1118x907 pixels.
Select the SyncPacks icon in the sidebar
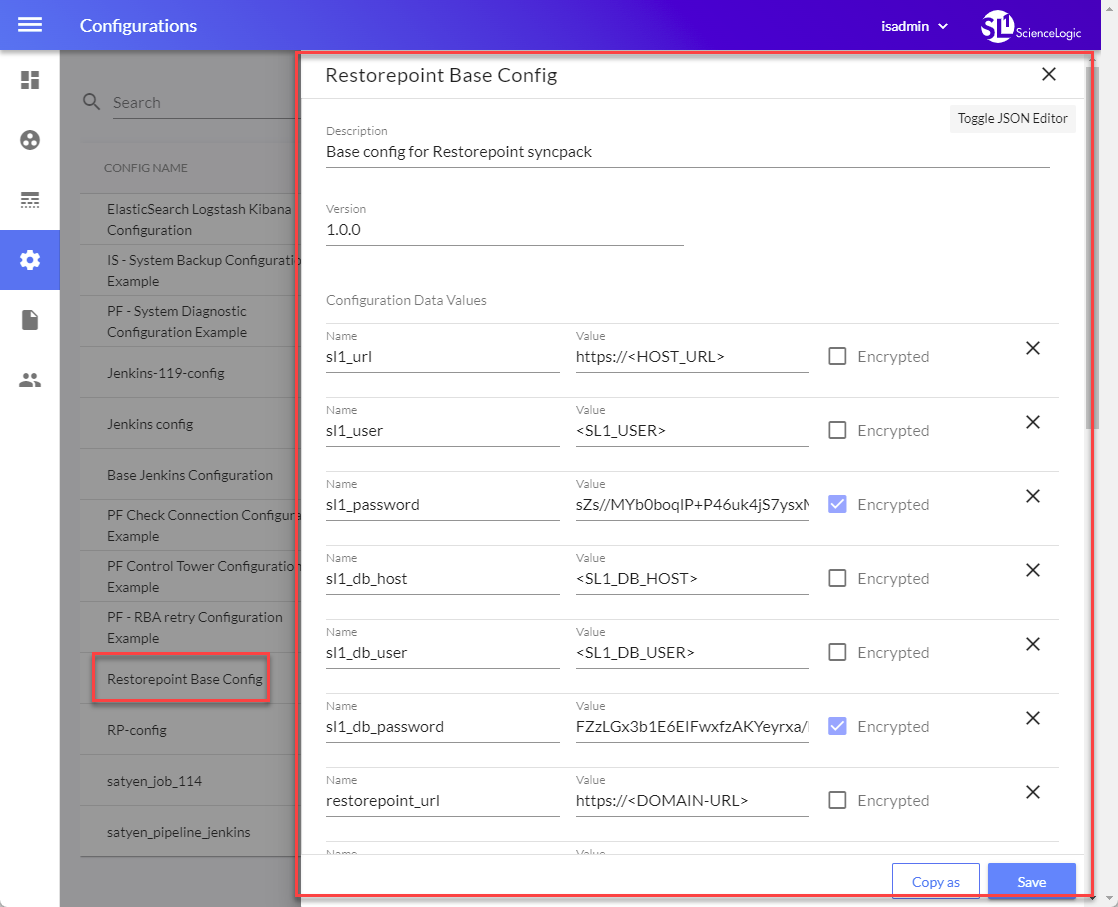30,140
